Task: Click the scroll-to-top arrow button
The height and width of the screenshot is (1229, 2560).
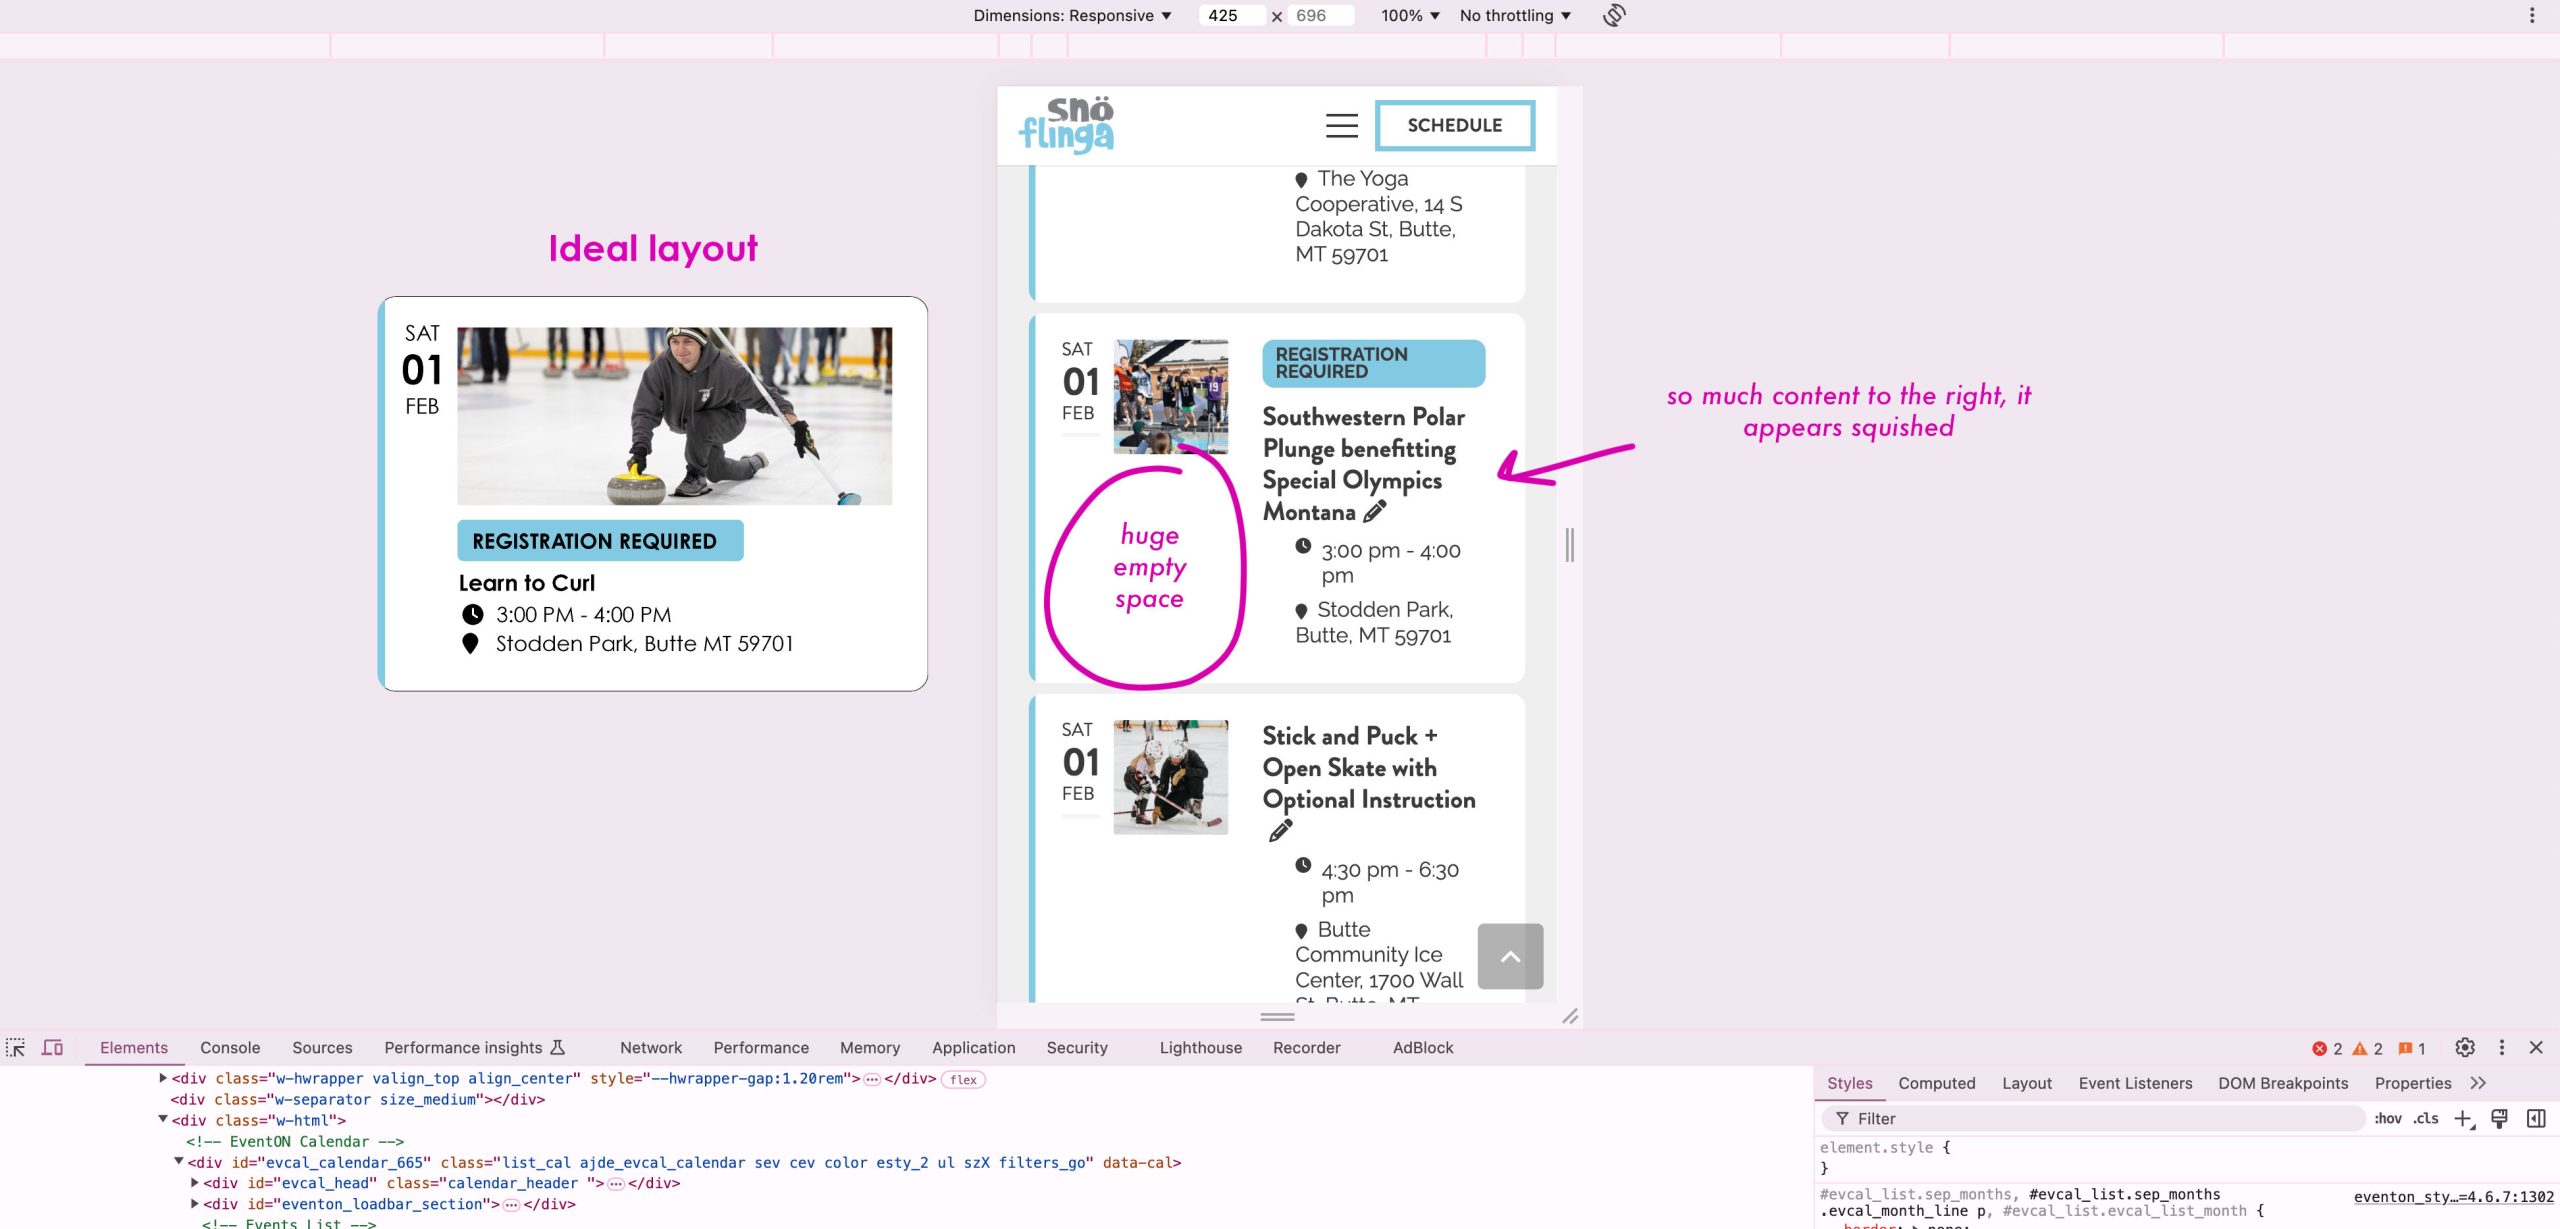Action: click(x=1510, y=956)
